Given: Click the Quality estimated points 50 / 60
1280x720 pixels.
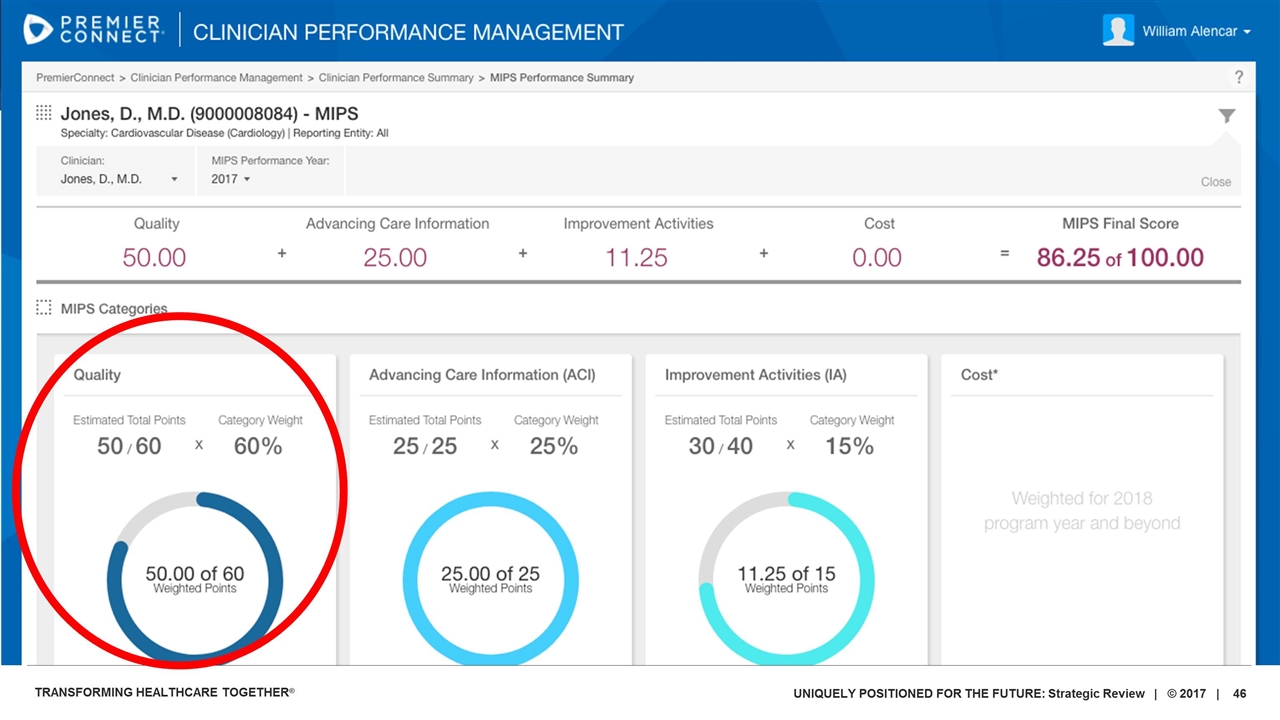Looking at the screenshot, I should pyautogui.click(x=129, y=446).
